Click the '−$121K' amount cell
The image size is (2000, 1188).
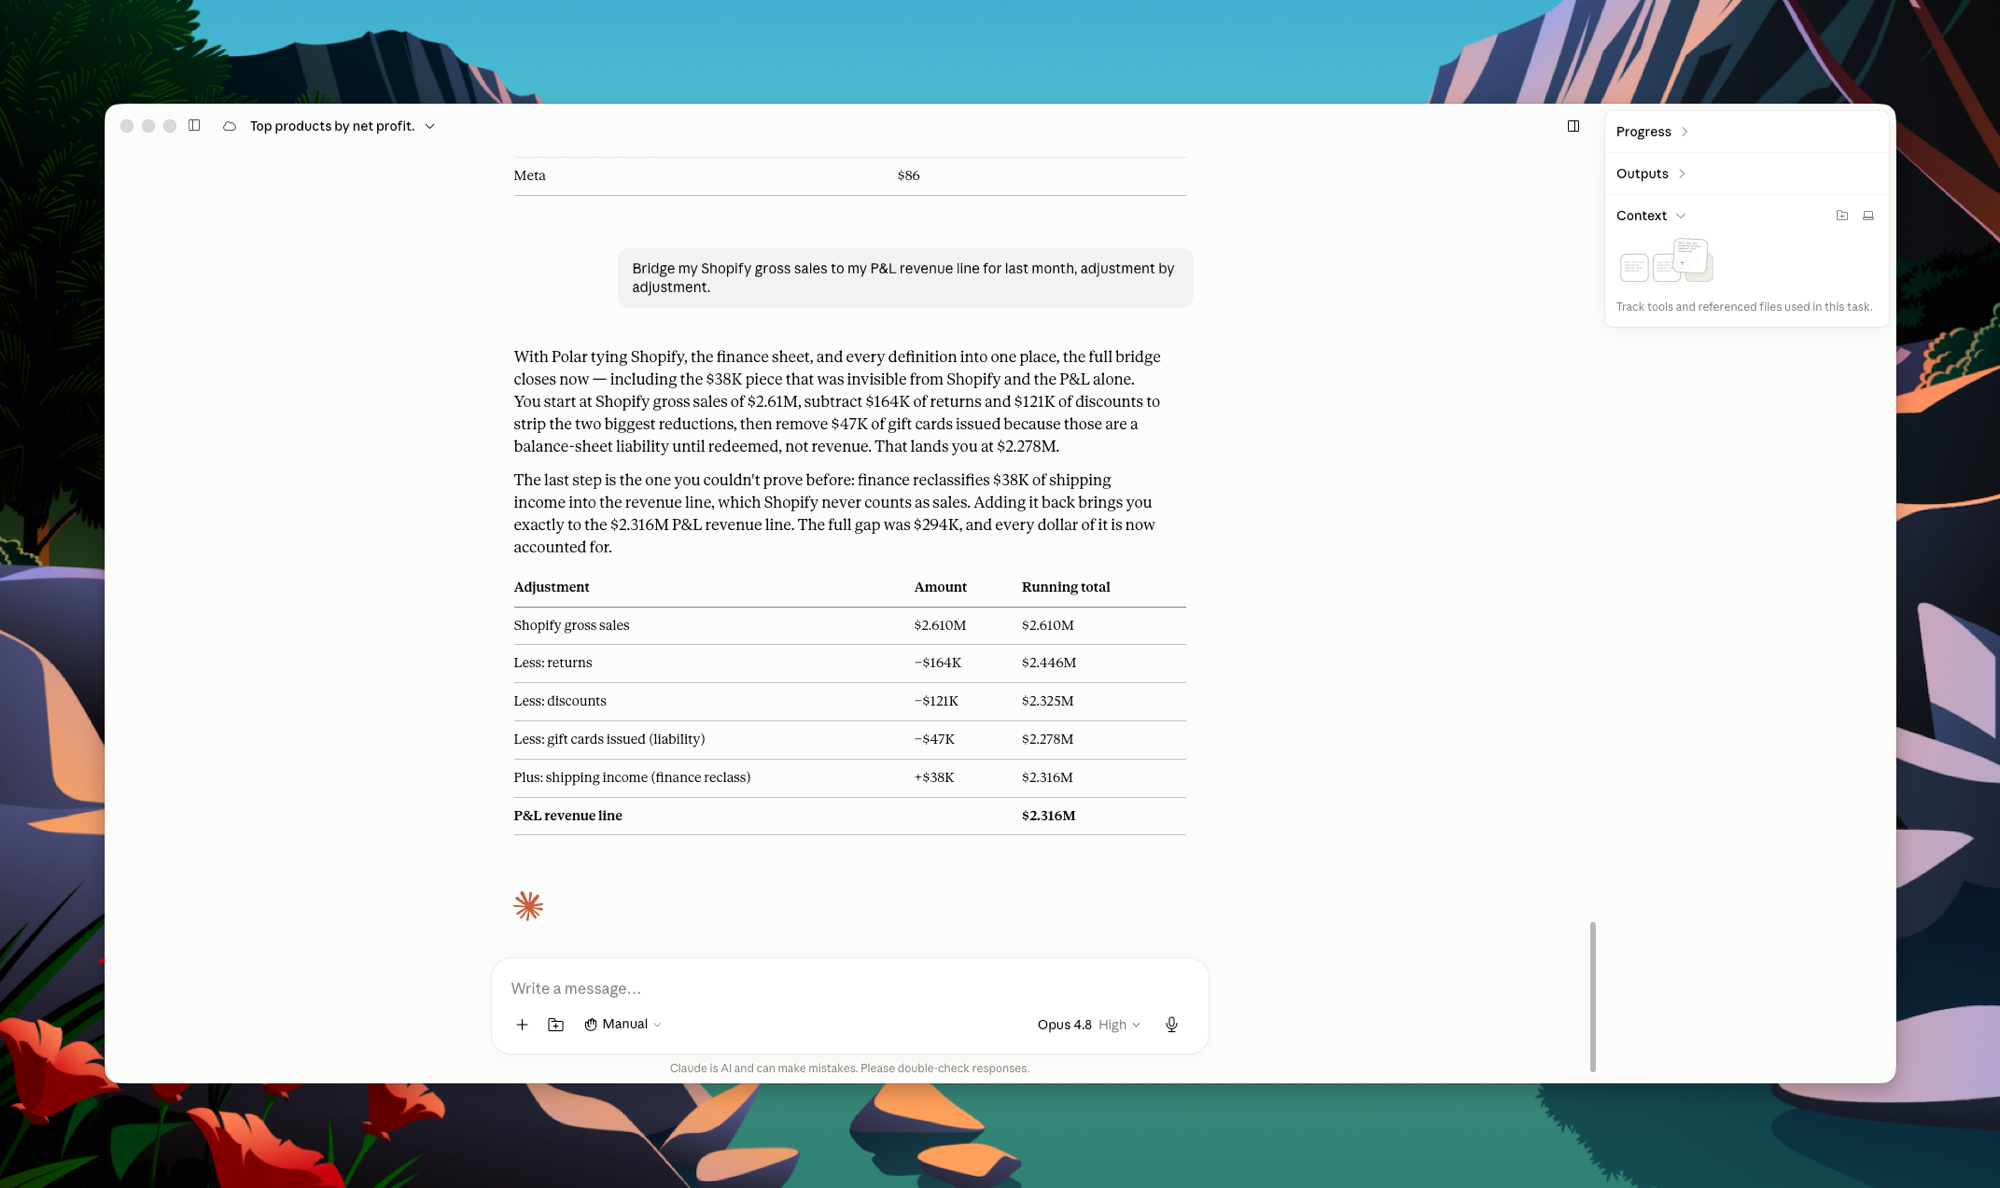(936, 701)
